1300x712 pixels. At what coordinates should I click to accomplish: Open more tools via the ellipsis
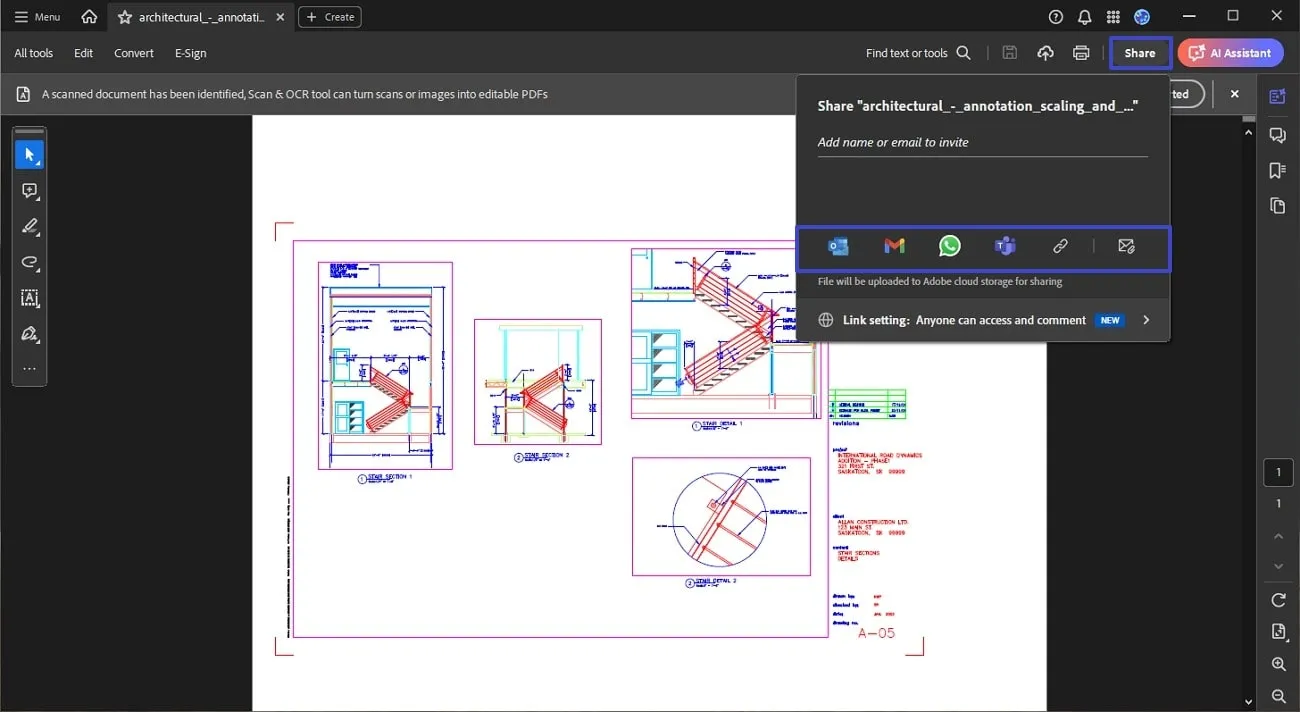point(29,369)
